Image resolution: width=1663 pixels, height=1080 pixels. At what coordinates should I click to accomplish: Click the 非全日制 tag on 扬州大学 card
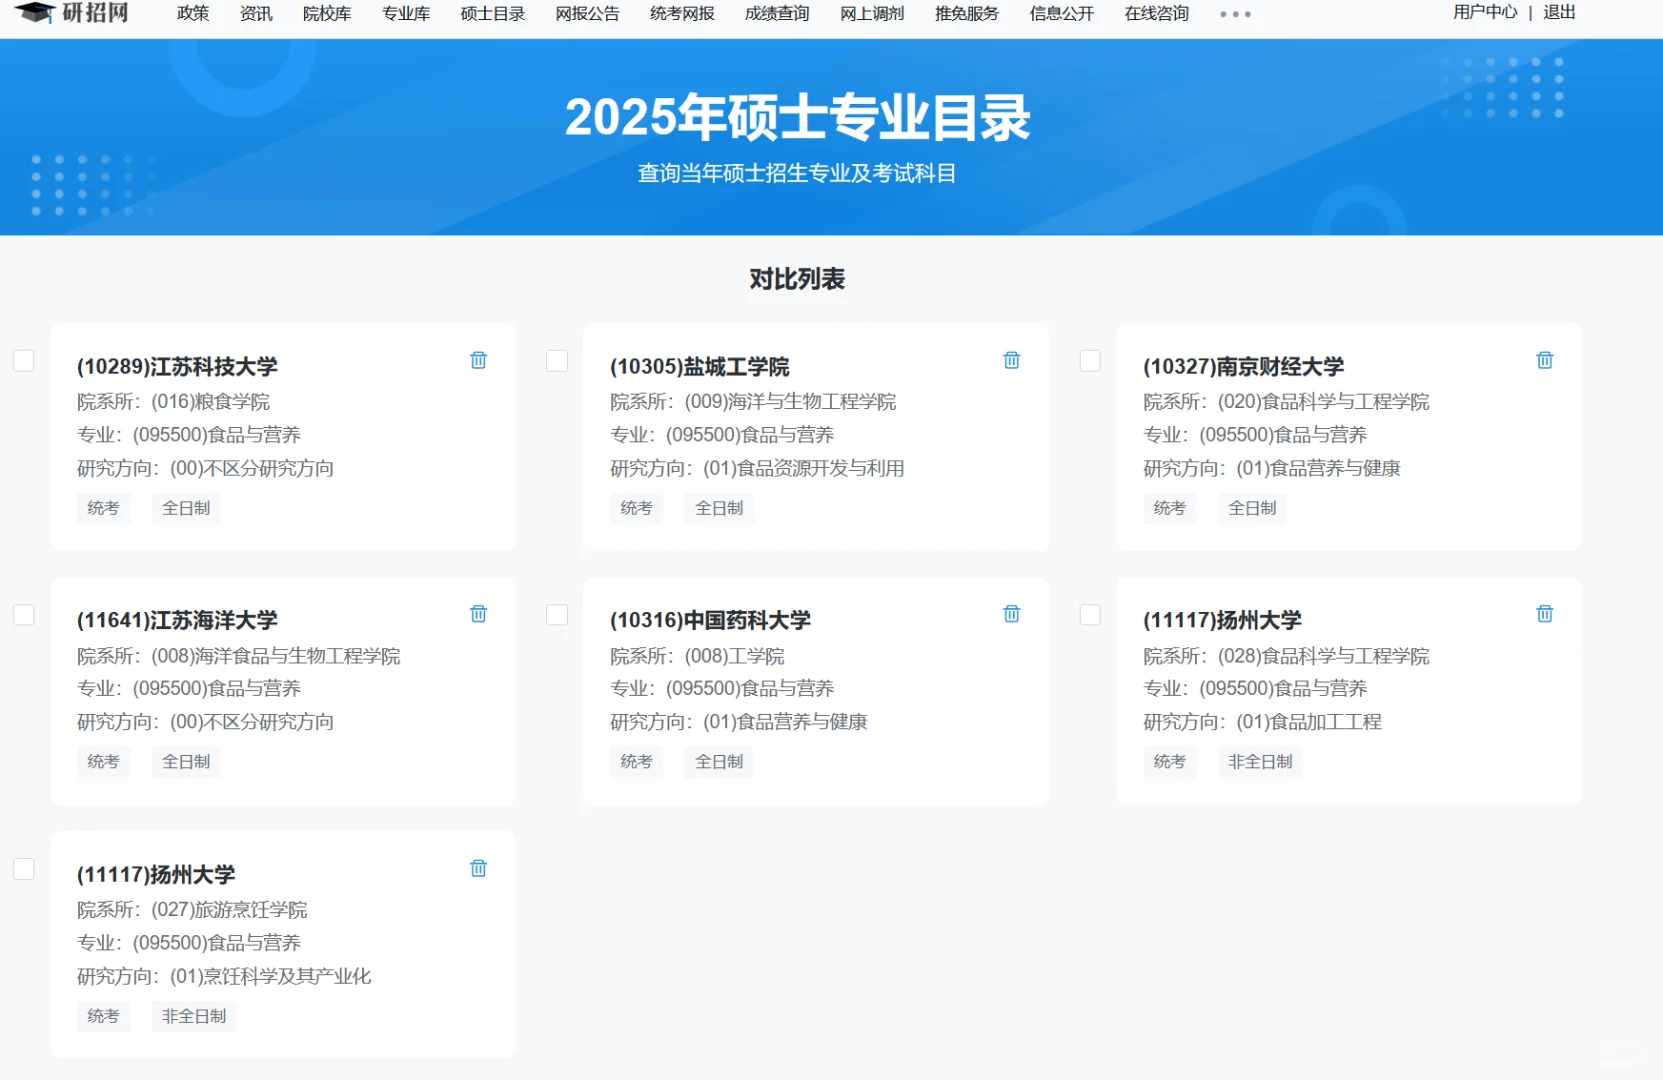tap(1260, 762)
